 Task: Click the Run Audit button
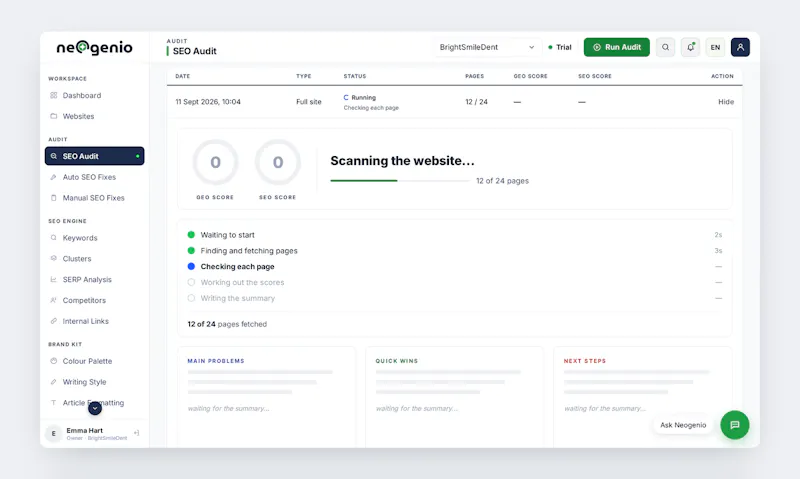(616, 47)
